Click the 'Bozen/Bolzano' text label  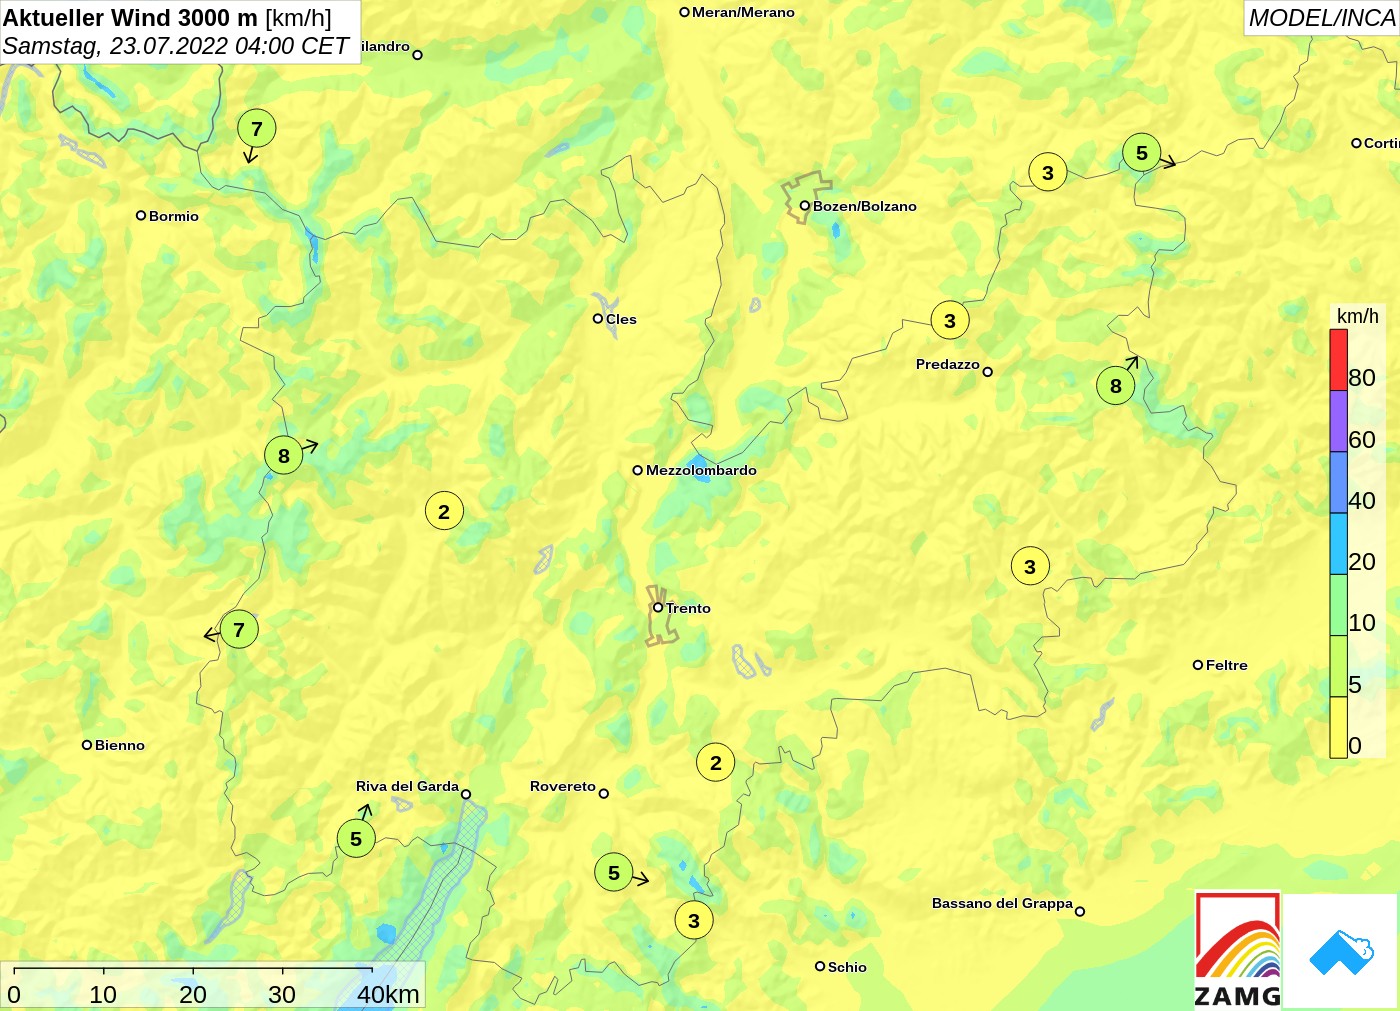[865, 206]
